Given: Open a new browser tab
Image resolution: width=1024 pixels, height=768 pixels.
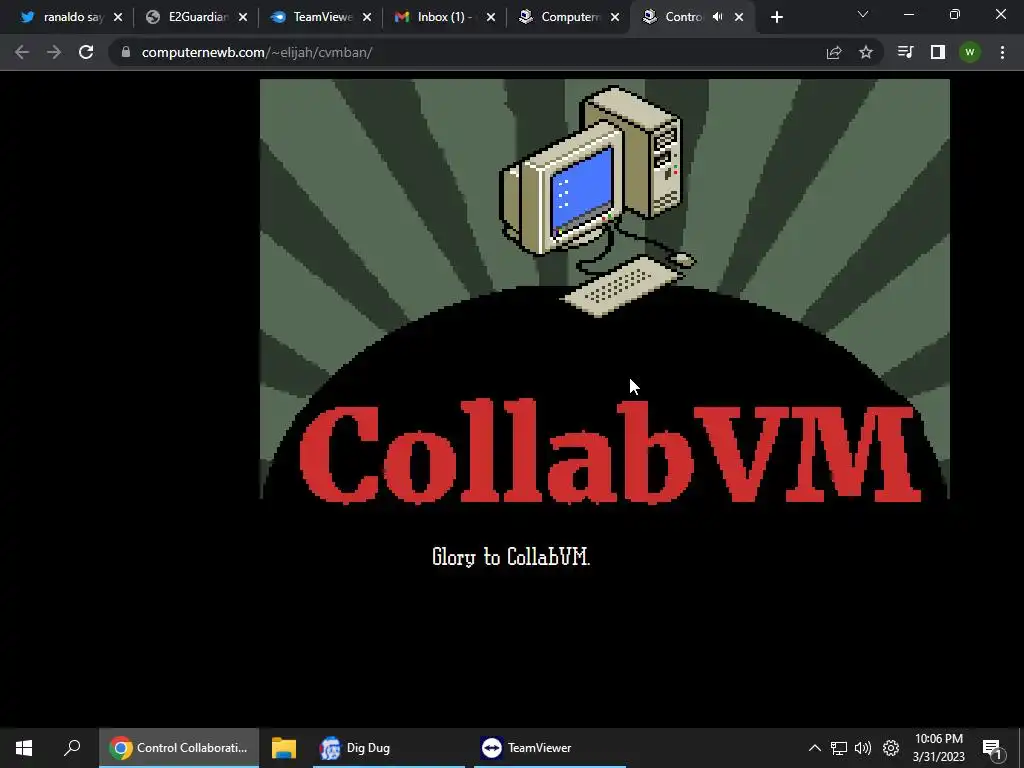Looking at the screenshot, I should [x=776, y=18].
